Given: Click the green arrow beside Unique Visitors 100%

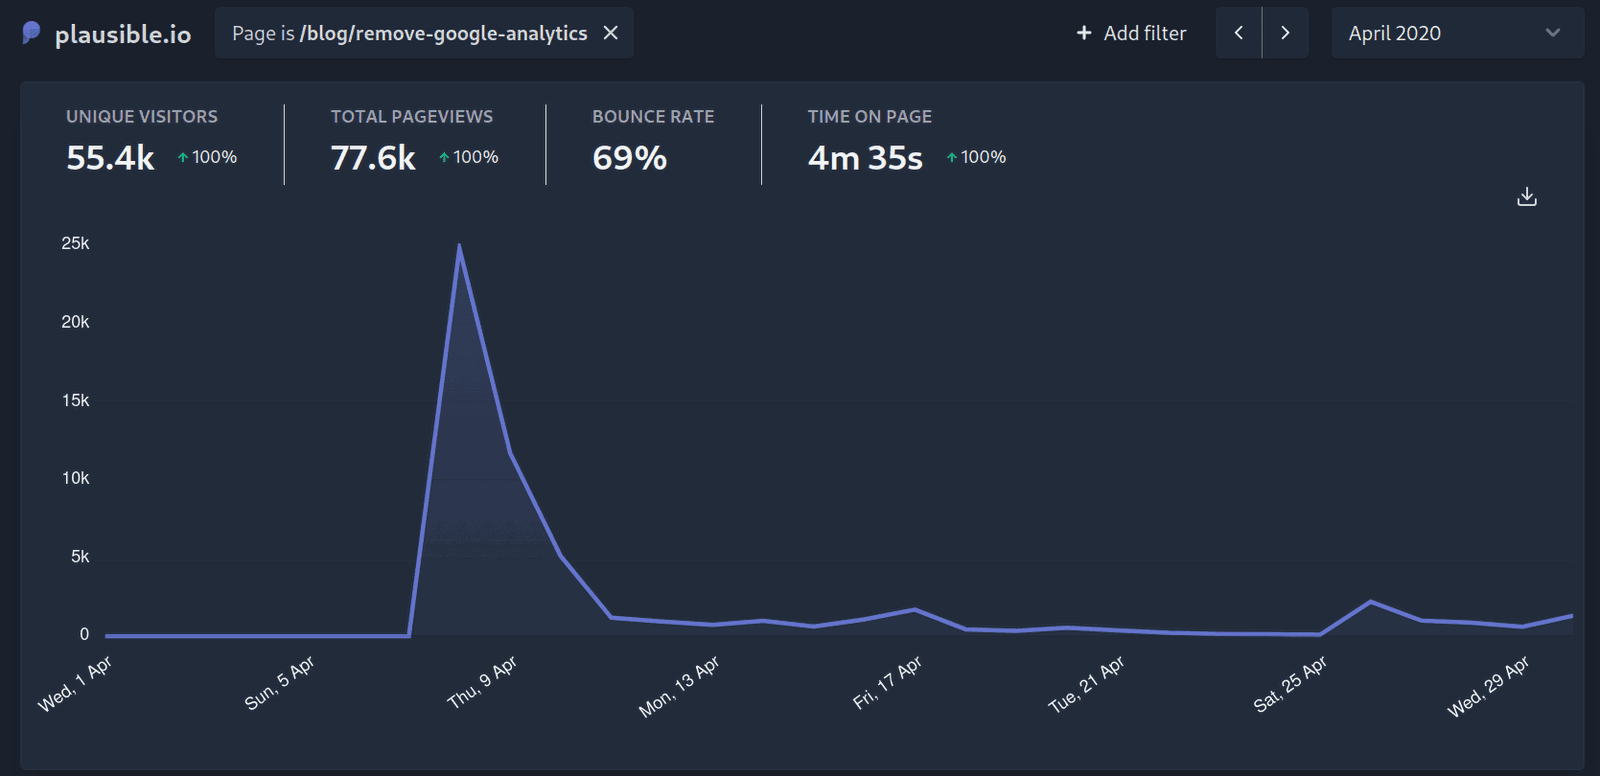Looking at the screenshot, I should click(183, 158).
